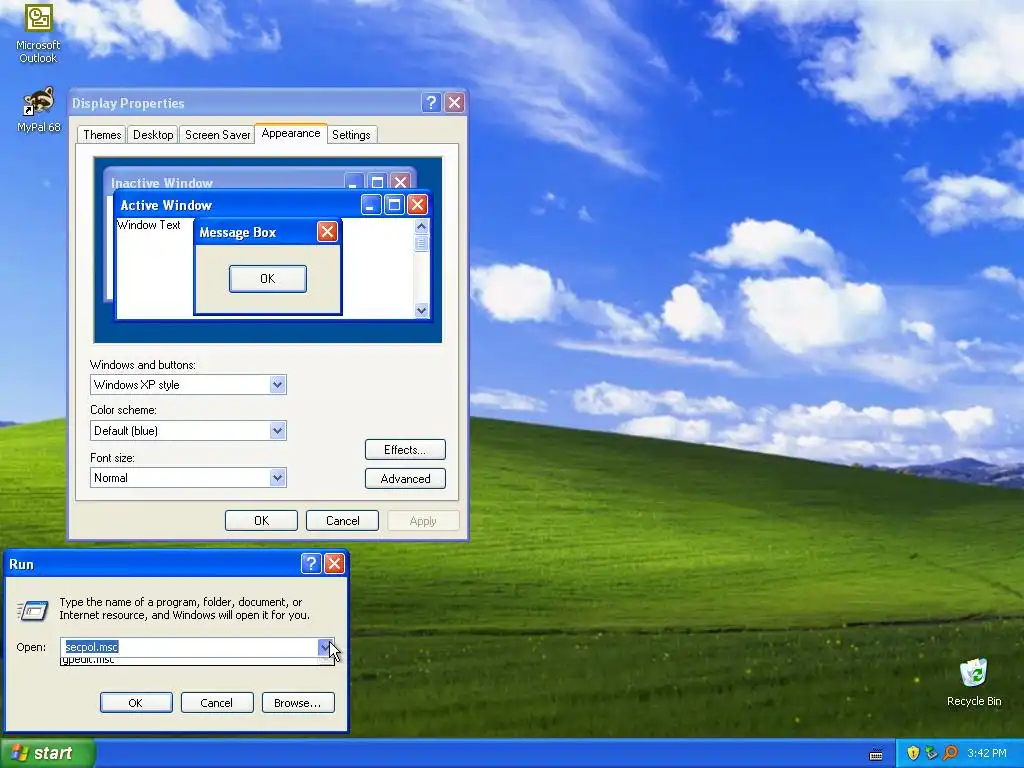Click the preview Message Box title
The width and height of the screenshot is (1024, 768).
tap(238, 232)
